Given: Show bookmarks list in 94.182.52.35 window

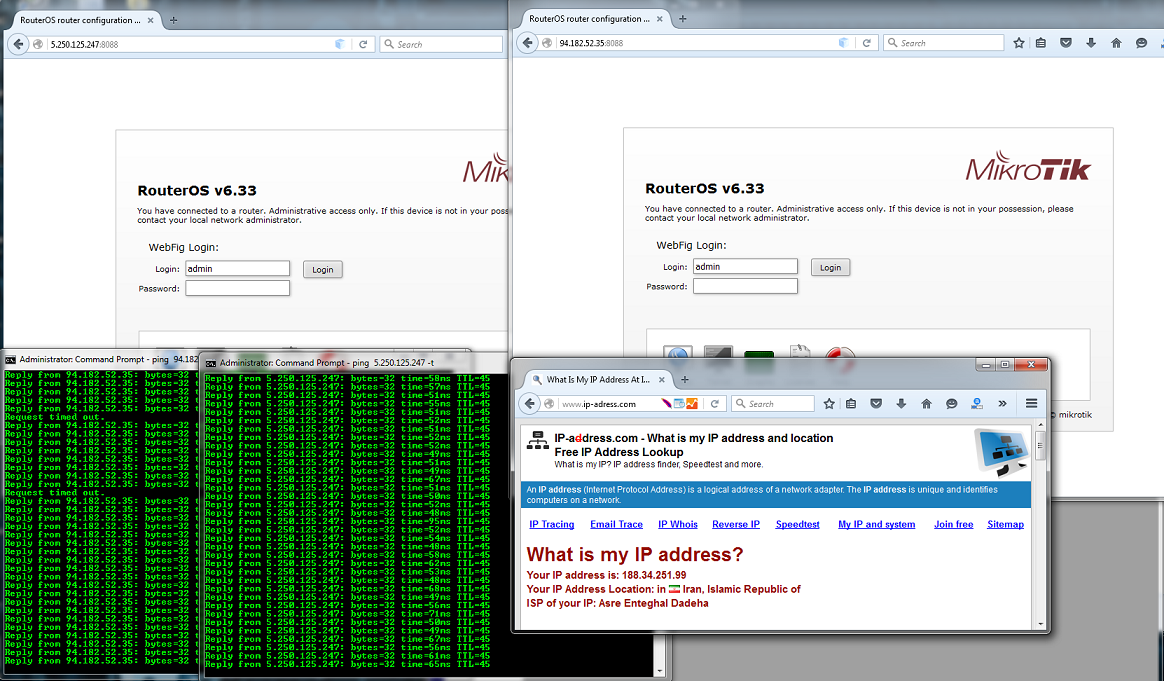Looking at the screenshot, I should click(1041, 43).
